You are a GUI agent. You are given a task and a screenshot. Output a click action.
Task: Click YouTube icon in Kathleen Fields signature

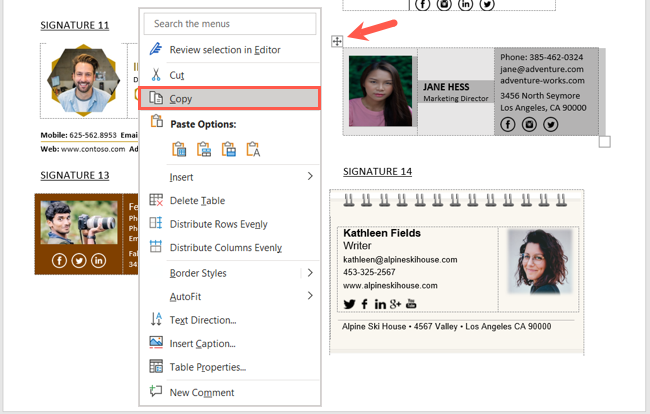click(x=411, y=303)
